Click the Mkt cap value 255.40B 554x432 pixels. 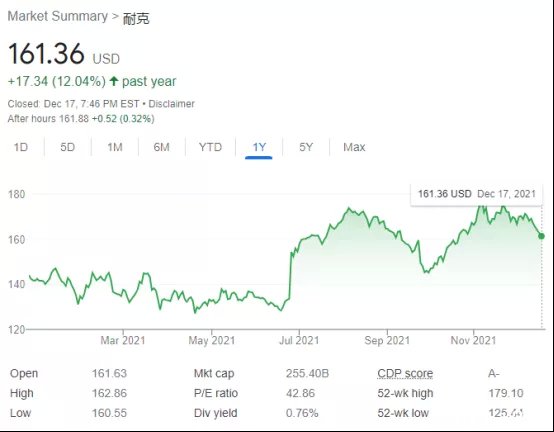point(307,373)
